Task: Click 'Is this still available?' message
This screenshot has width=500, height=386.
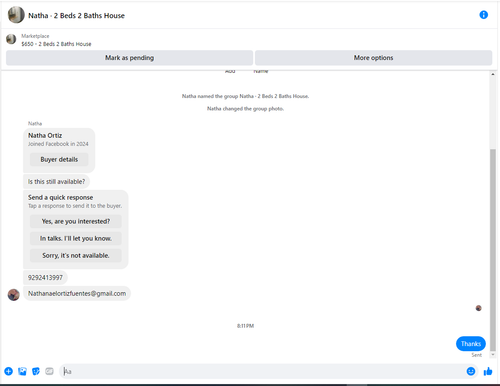Action: (x=56, y=182)
